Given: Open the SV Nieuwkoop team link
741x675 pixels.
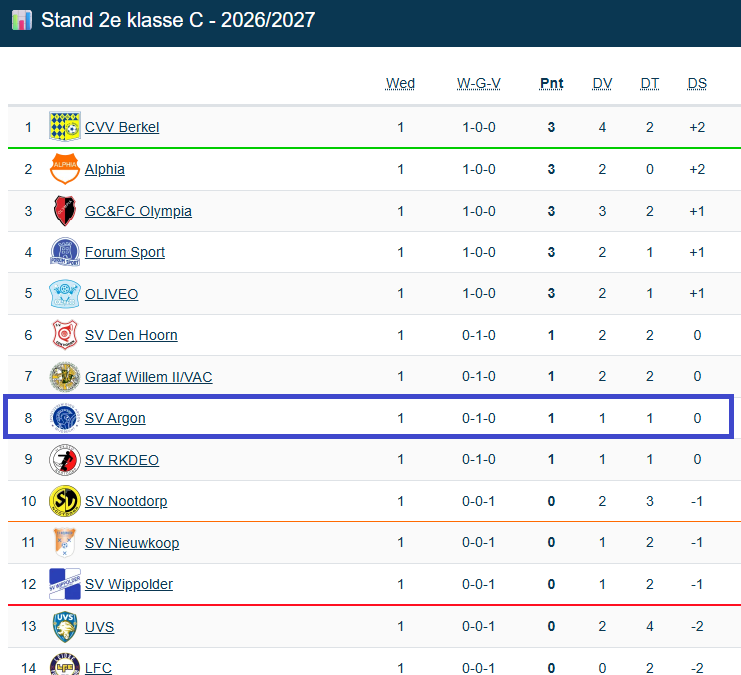Looking at the screenshot, I should [132, 543].
